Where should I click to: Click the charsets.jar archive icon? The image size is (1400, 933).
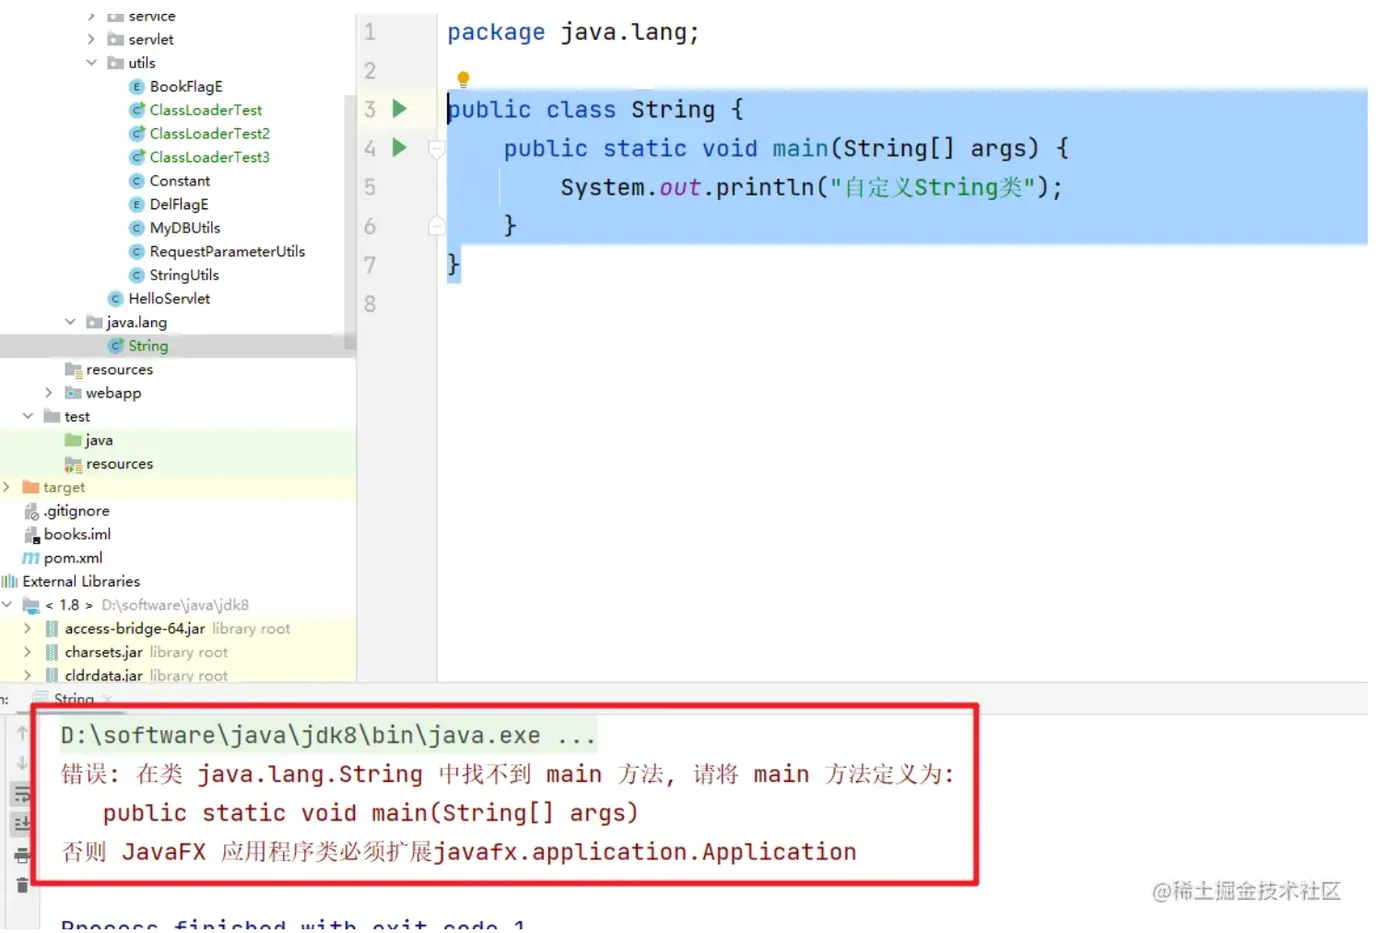[x=52, y=652]
